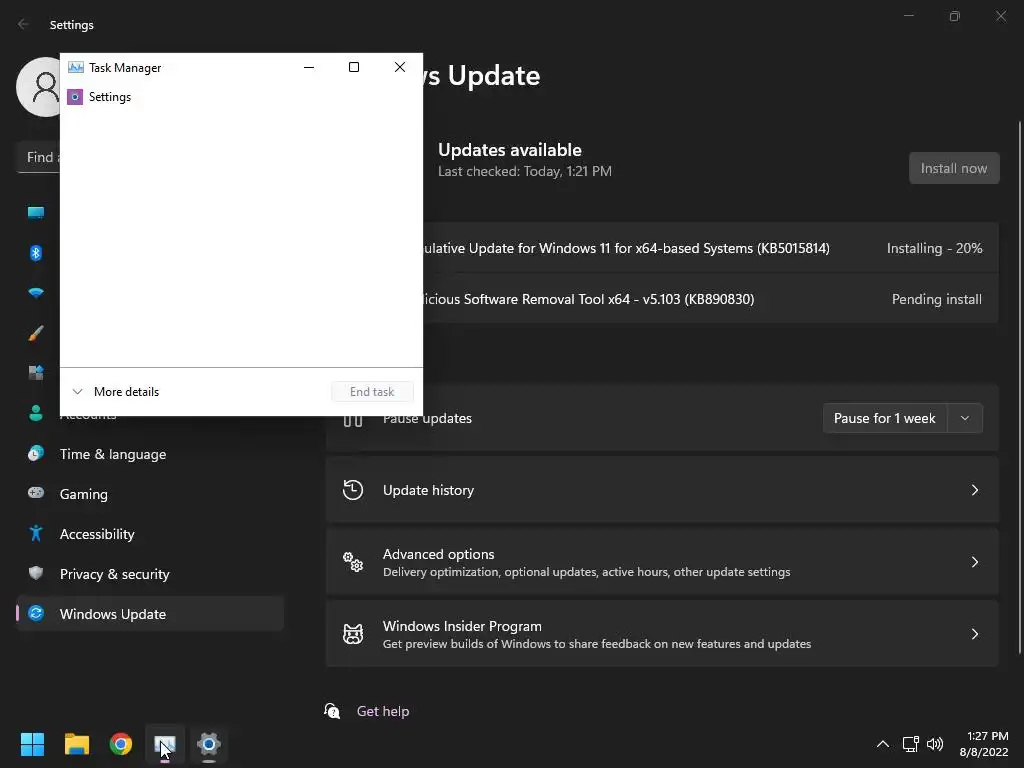Click the Get help link
The image size is (1024, 768).
[383, 711]
